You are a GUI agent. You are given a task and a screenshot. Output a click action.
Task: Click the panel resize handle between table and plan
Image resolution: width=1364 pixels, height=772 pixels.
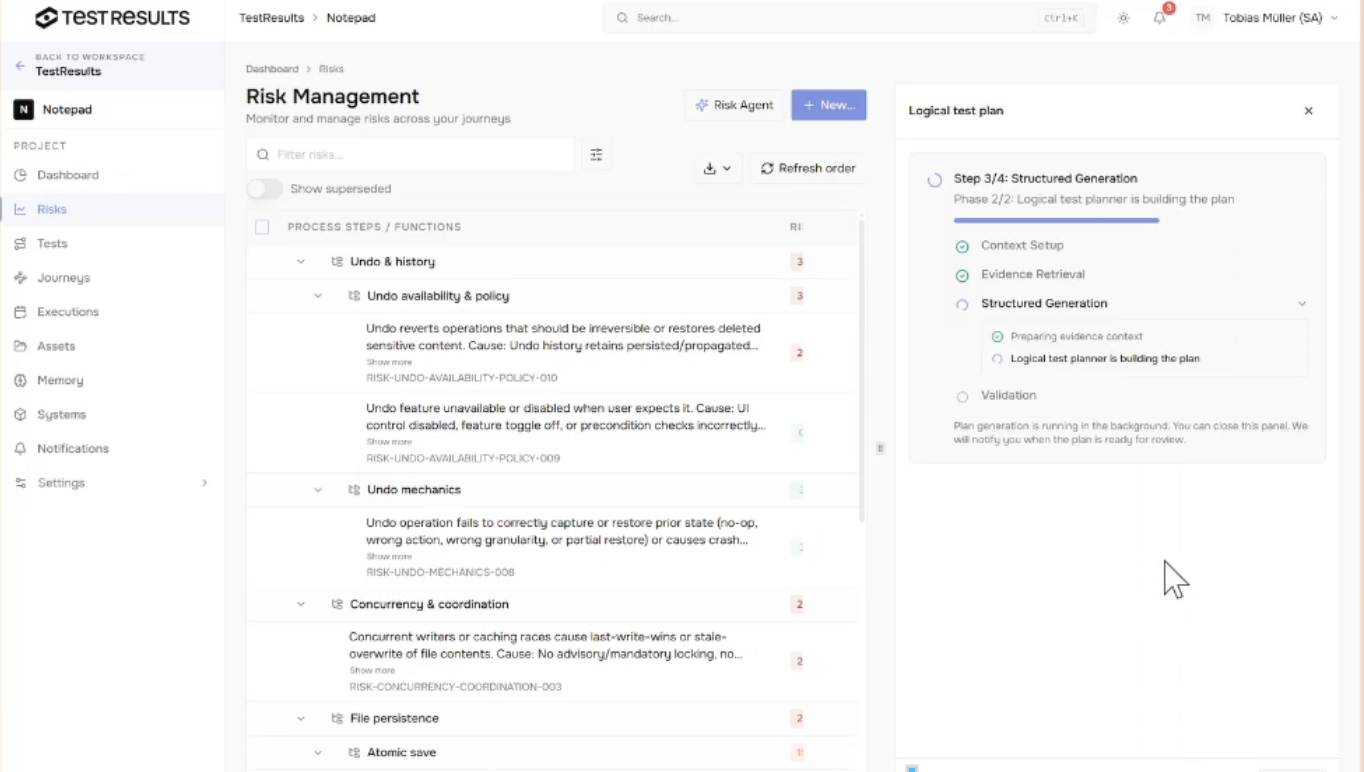(880, 448)
